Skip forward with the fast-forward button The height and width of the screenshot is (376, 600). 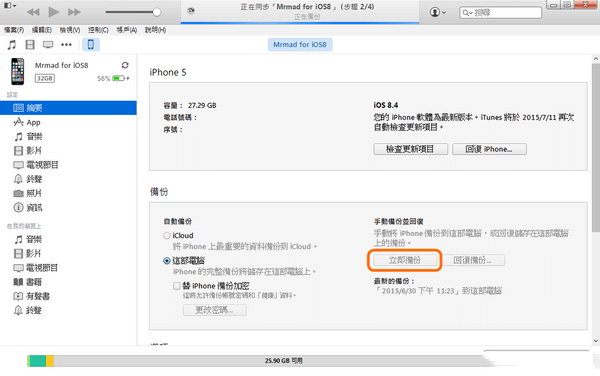tap(74, 12)
